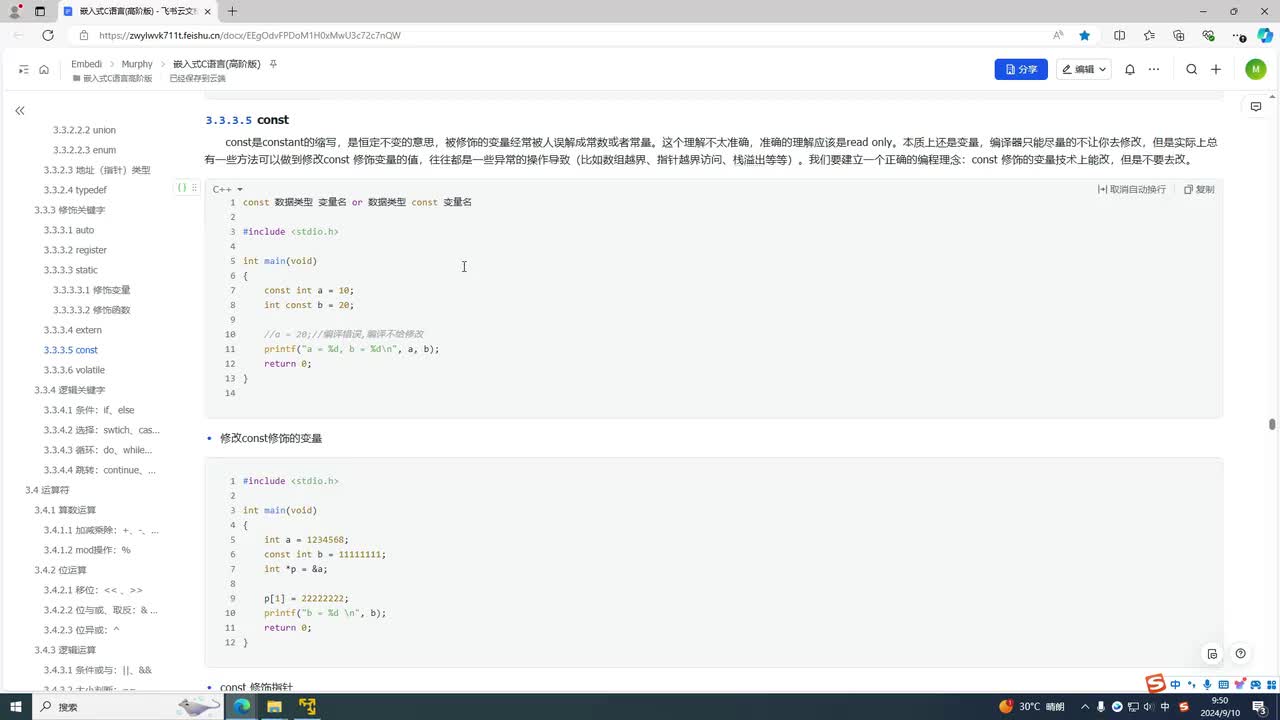Screen dimensions: 1280x720
Task: Jump to 3.3.3.4 extern outline entry
Action: pyautogui.click(x=72, y=330)
